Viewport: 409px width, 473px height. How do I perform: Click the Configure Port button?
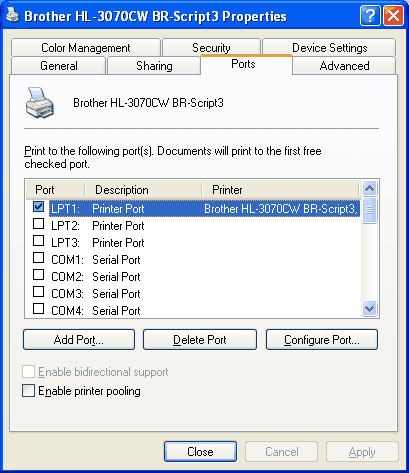pos(322,340)
